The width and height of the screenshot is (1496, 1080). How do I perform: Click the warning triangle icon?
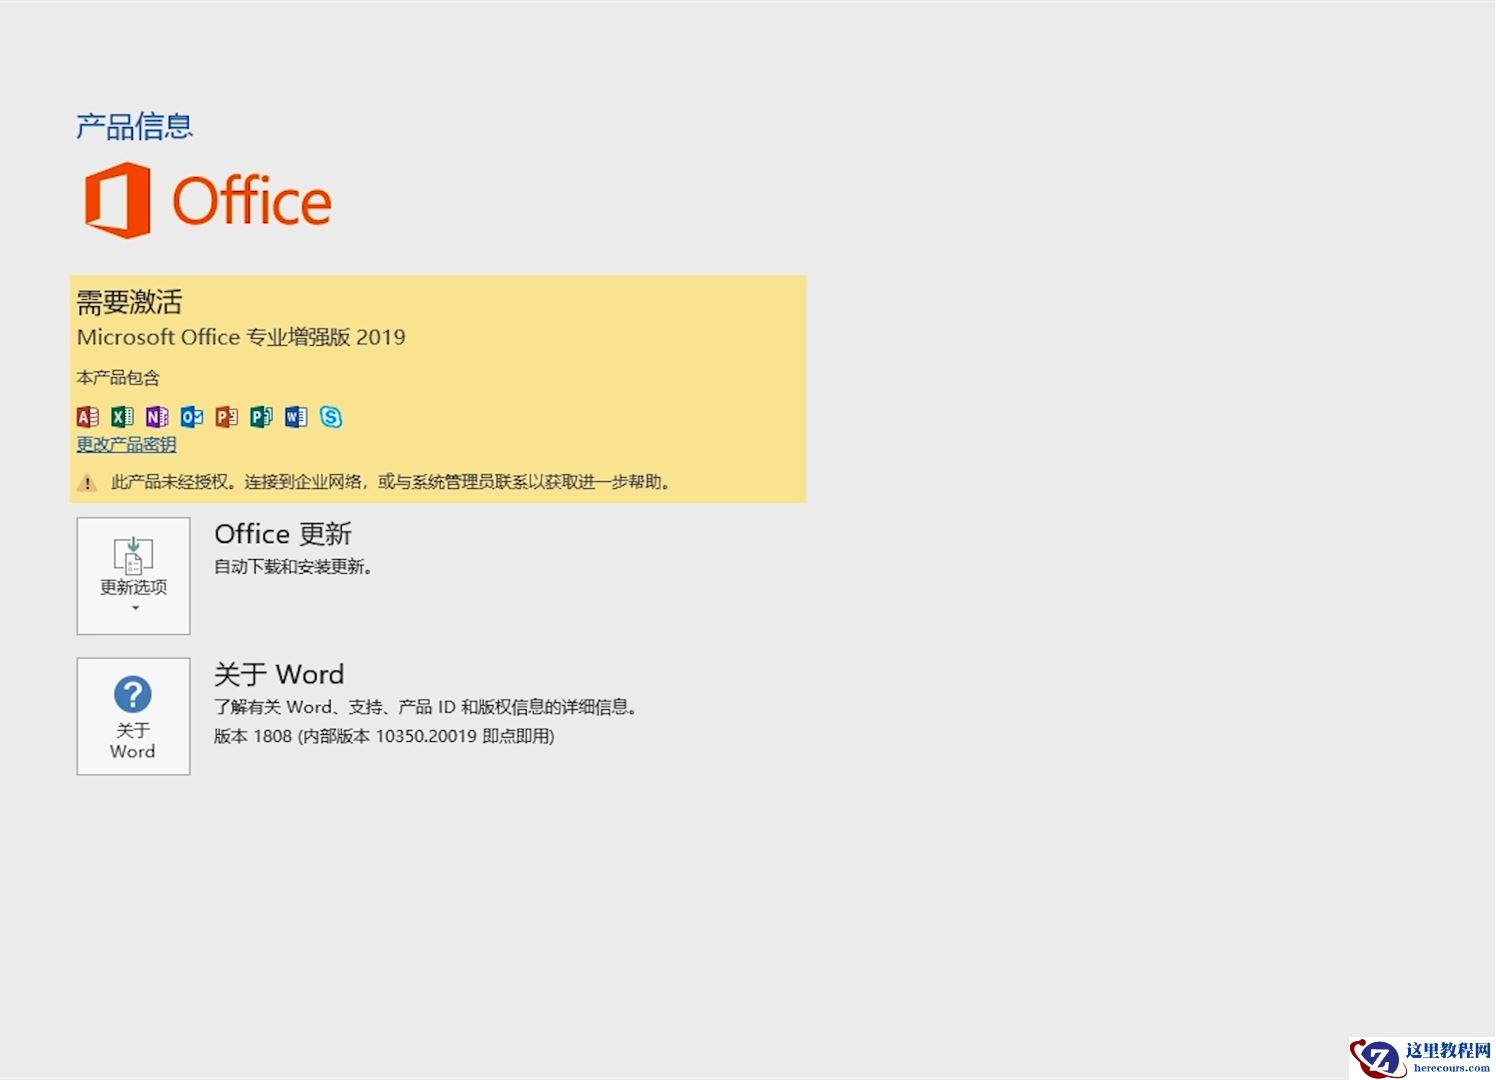pos(86,482)
